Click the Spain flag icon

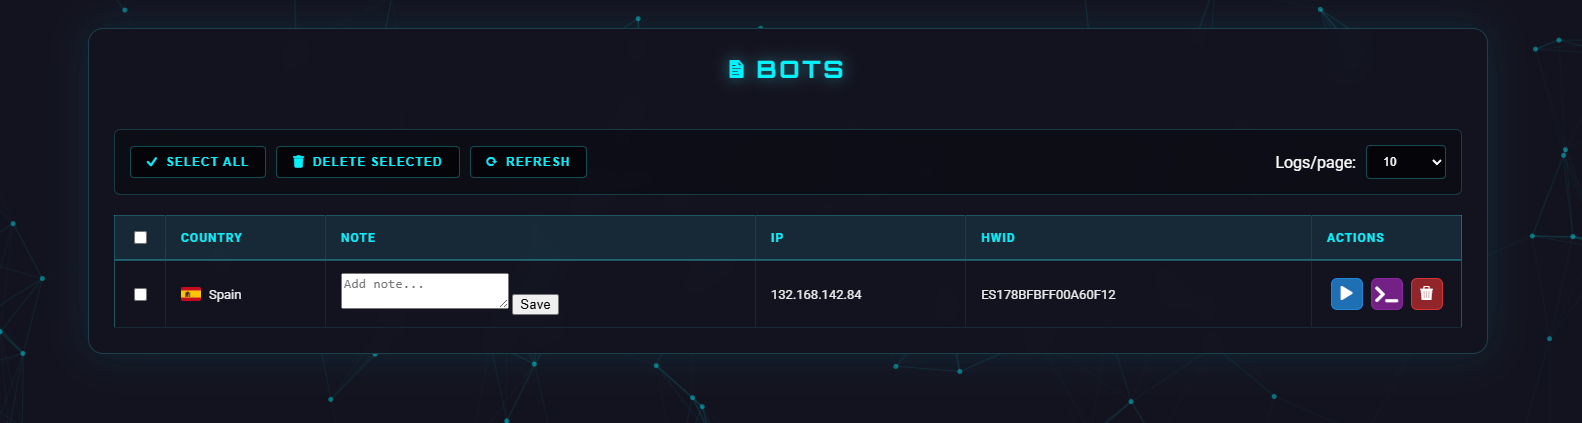(x=191, y=294)
